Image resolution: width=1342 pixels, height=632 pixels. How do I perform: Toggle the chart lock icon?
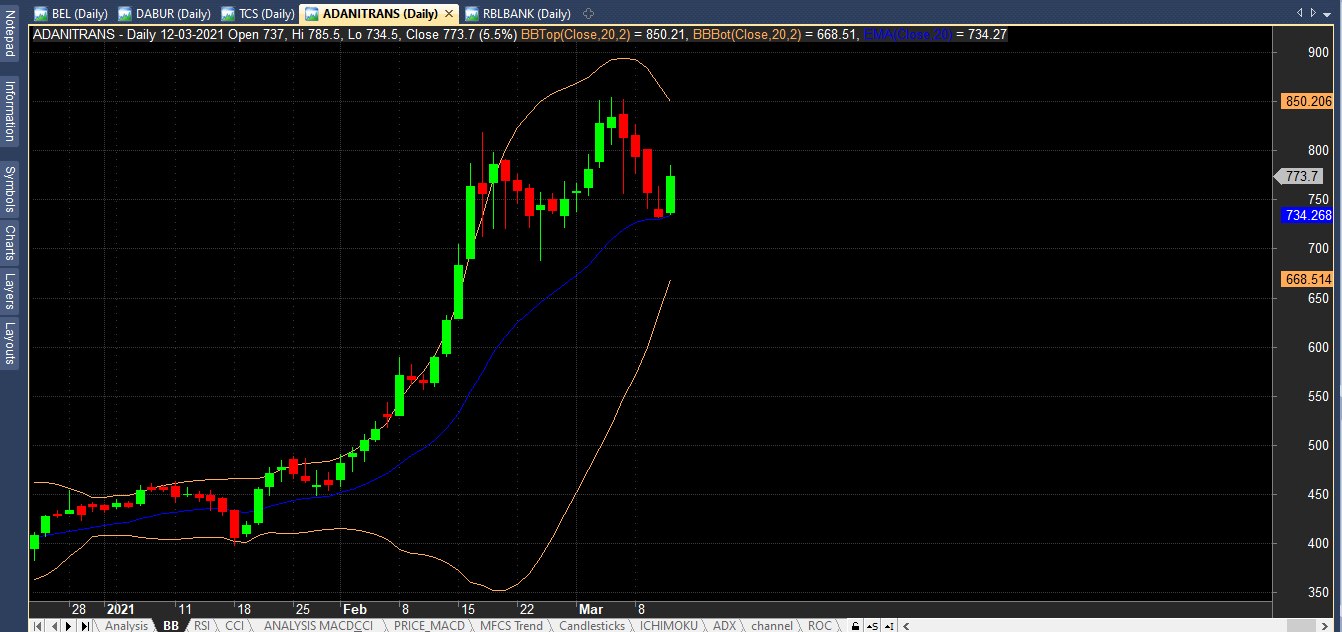coord(855,626)
